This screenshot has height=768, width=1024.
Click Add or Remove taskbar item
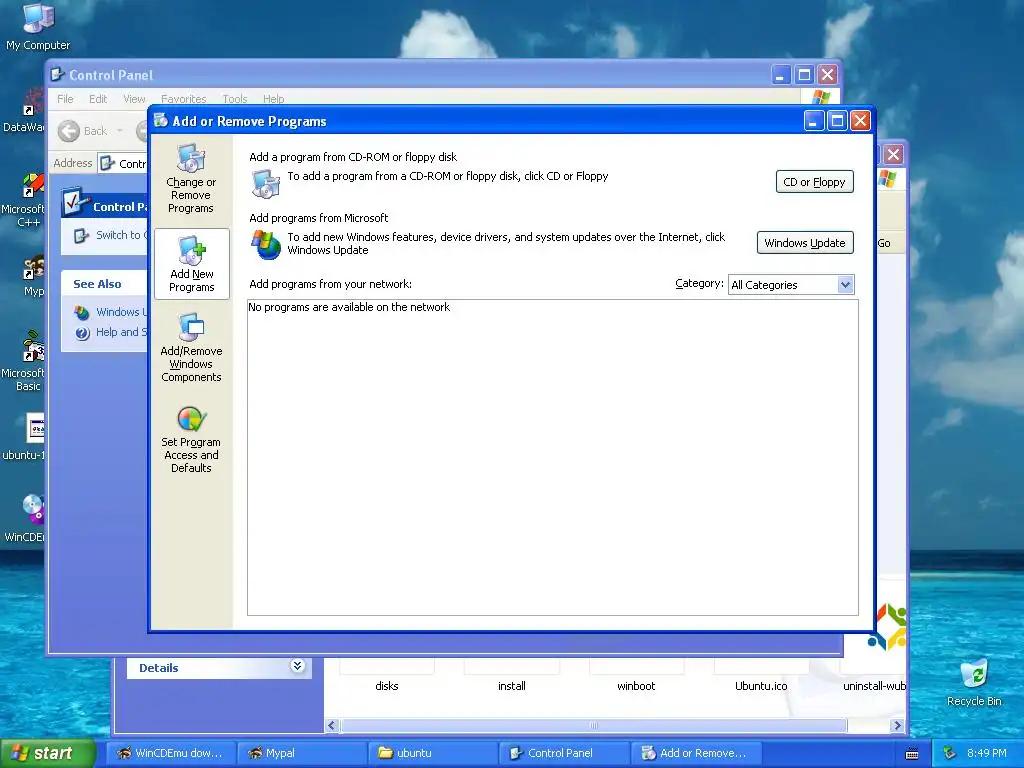(x=696, y=753)
